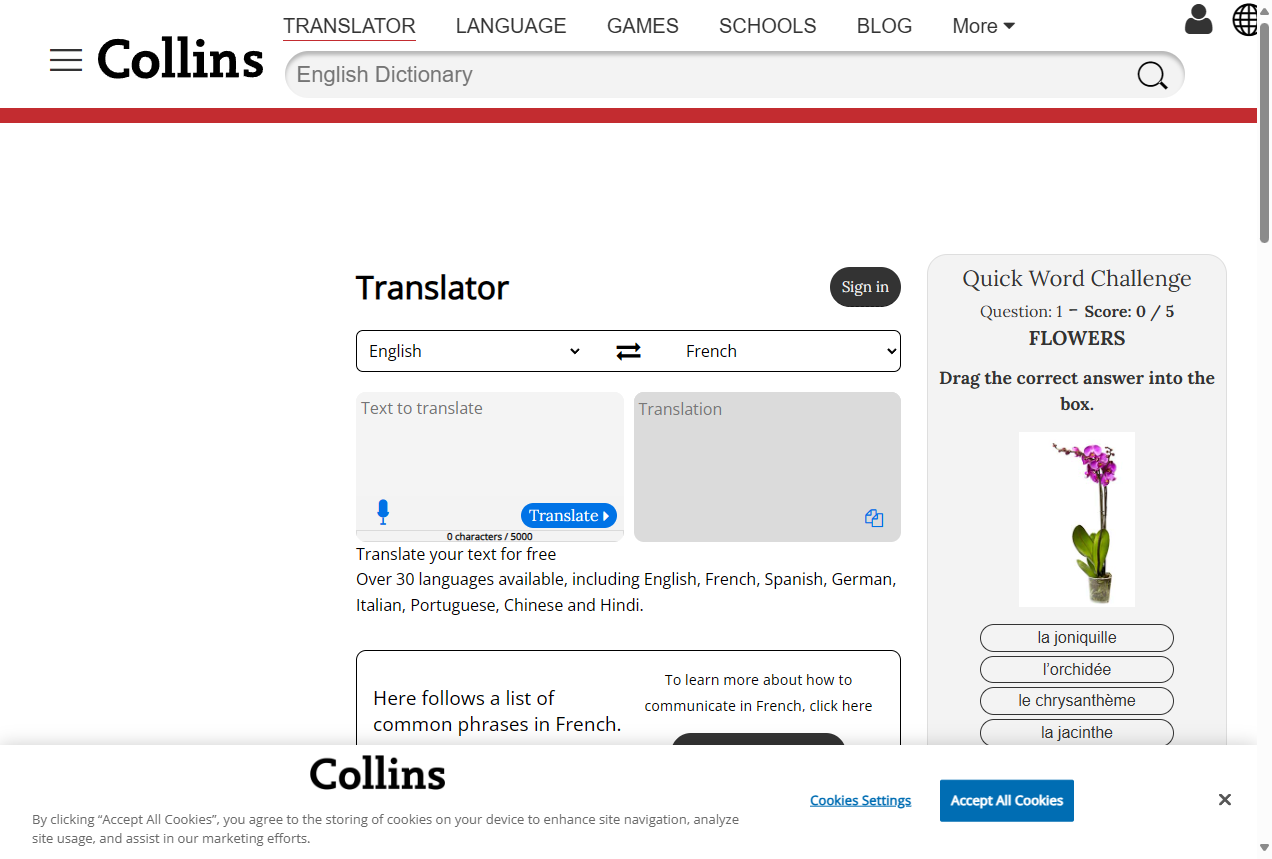
Task: Select the microphone for voice input
Action: coord(383,510)
